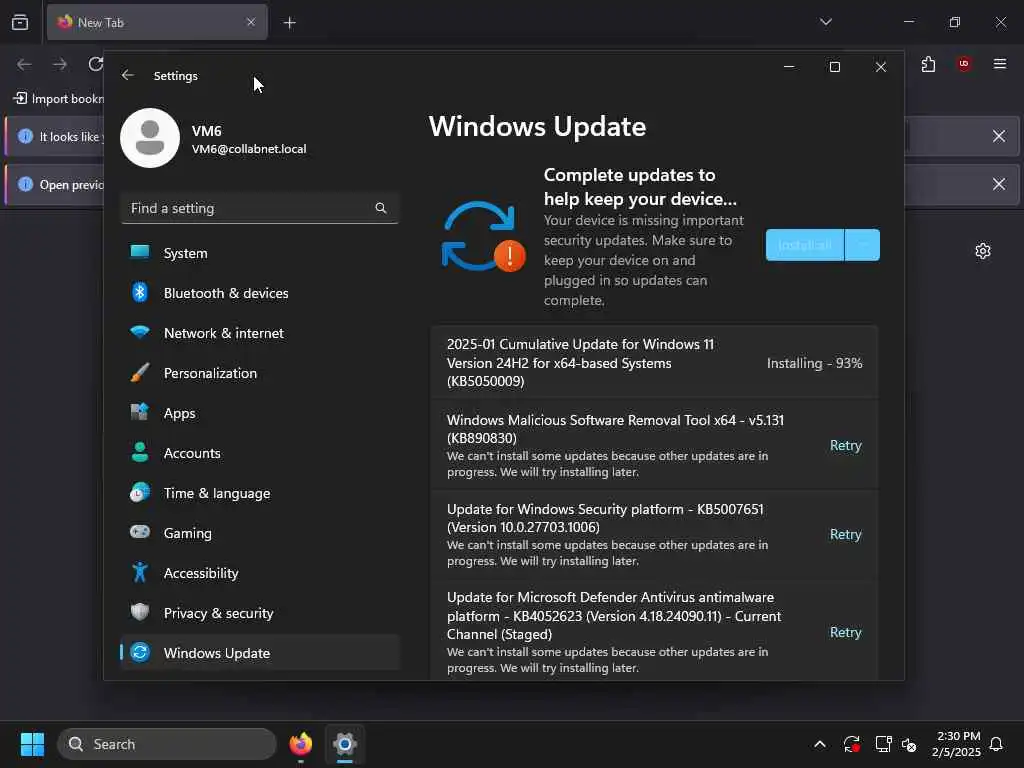The image size is (1024, 768).
Task: Close the New Tab tab in Firefox
Action: coord(251,22)
